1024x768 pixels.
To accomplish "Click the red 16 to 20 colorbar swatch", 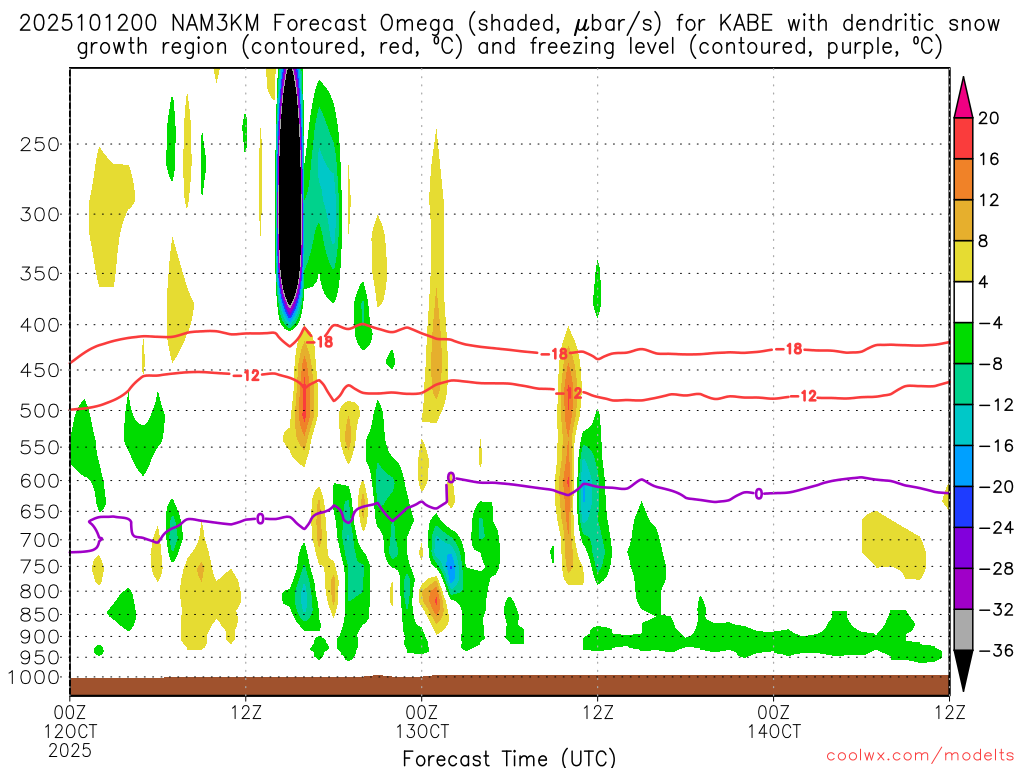I will [963, 138].
